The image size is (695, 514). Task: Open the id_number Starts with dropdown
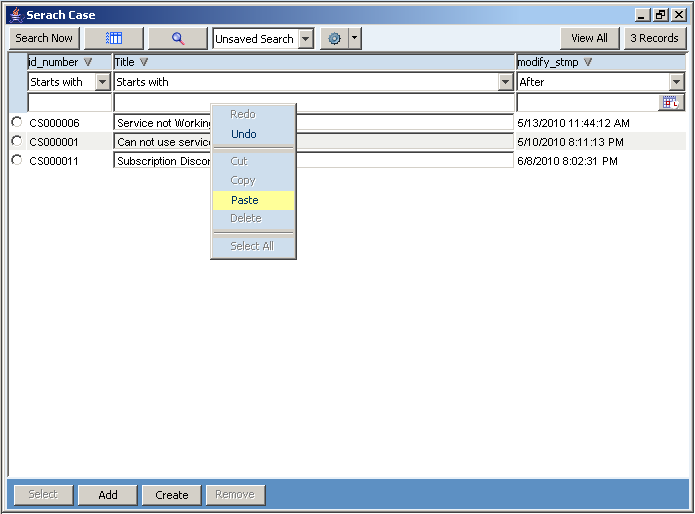pos(103,82)
